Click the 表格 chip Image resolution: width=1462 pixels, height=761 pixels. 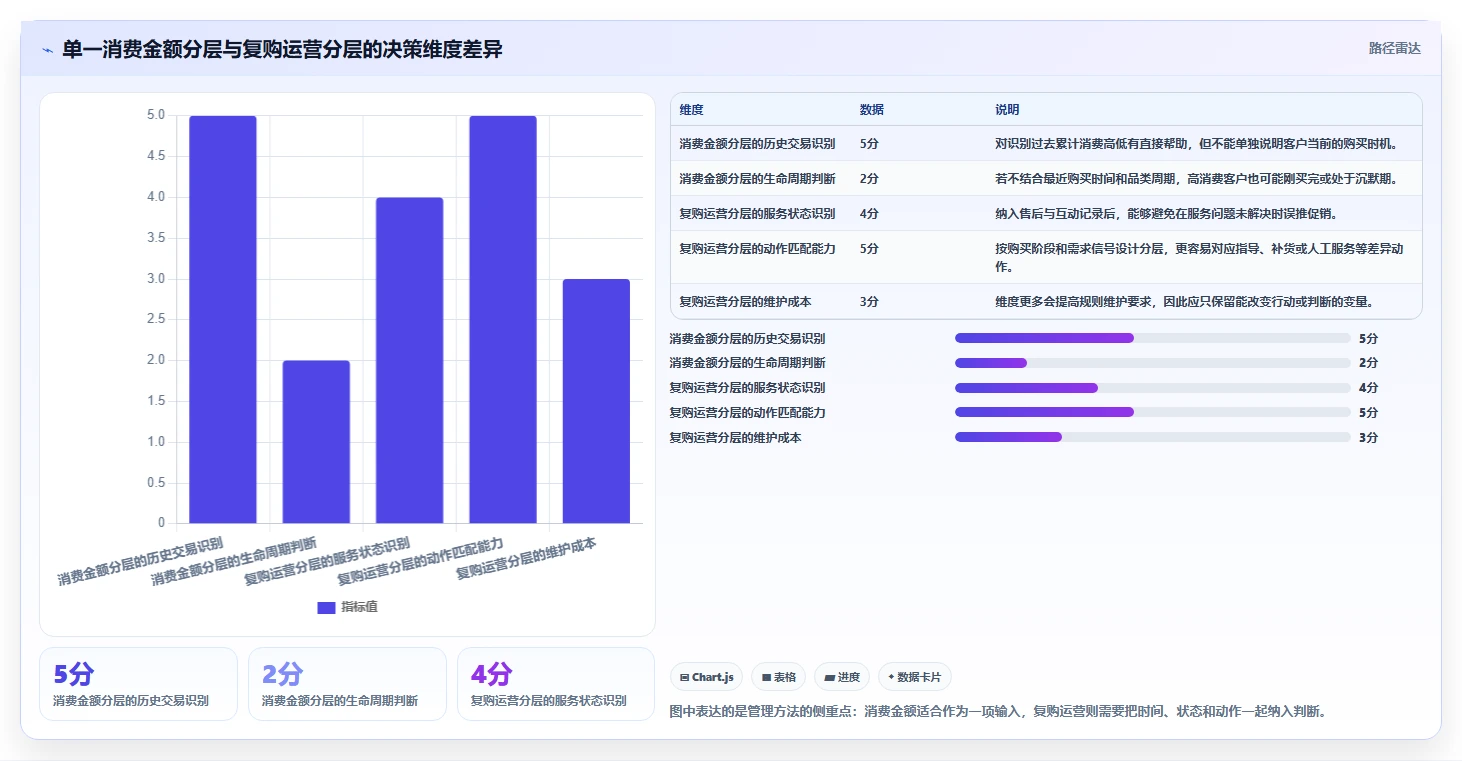point(779,677)
